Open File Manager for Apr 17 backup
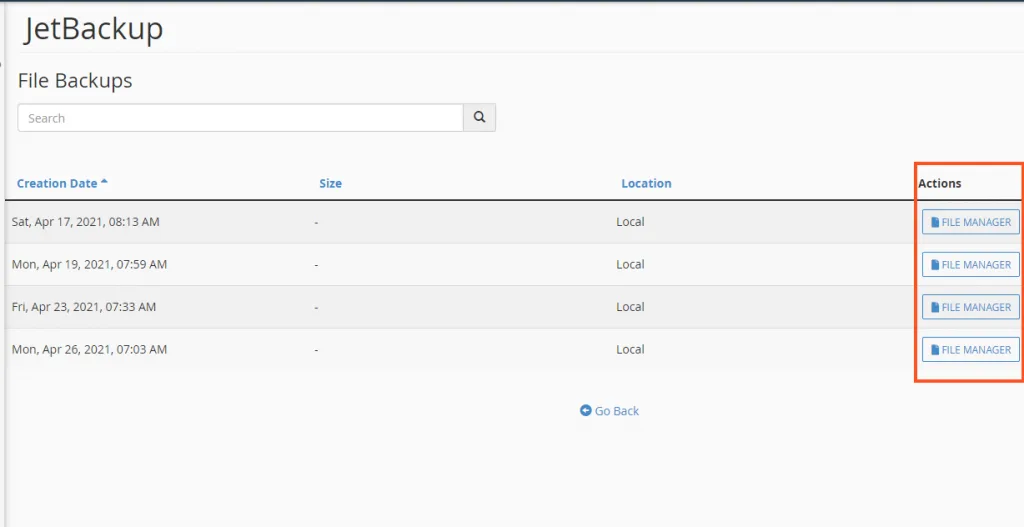 970,222
